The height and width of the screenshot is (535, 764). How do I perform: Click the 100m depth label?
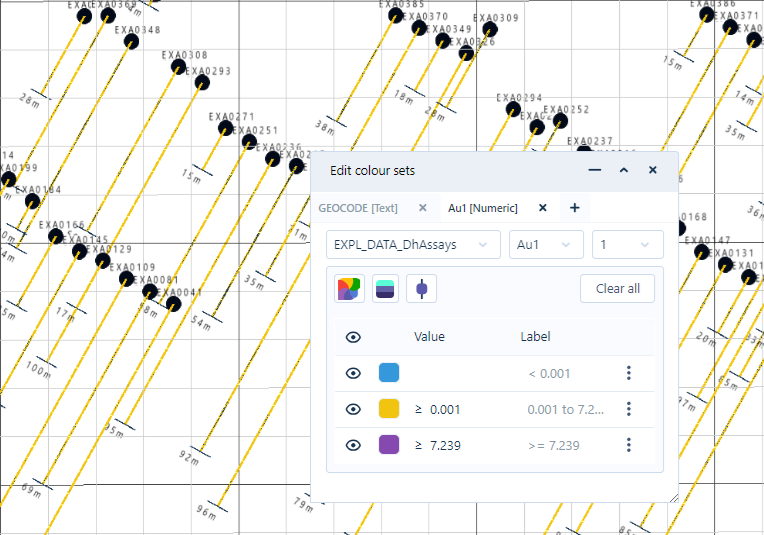click(38, 369)
